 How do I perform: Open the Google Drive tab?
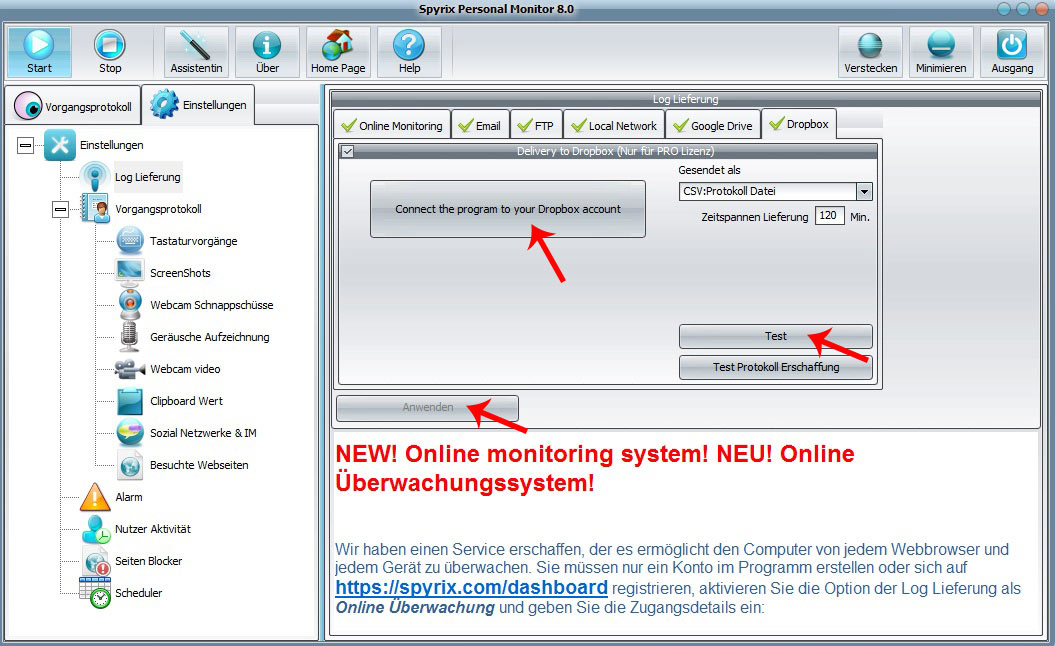point(713,125)
